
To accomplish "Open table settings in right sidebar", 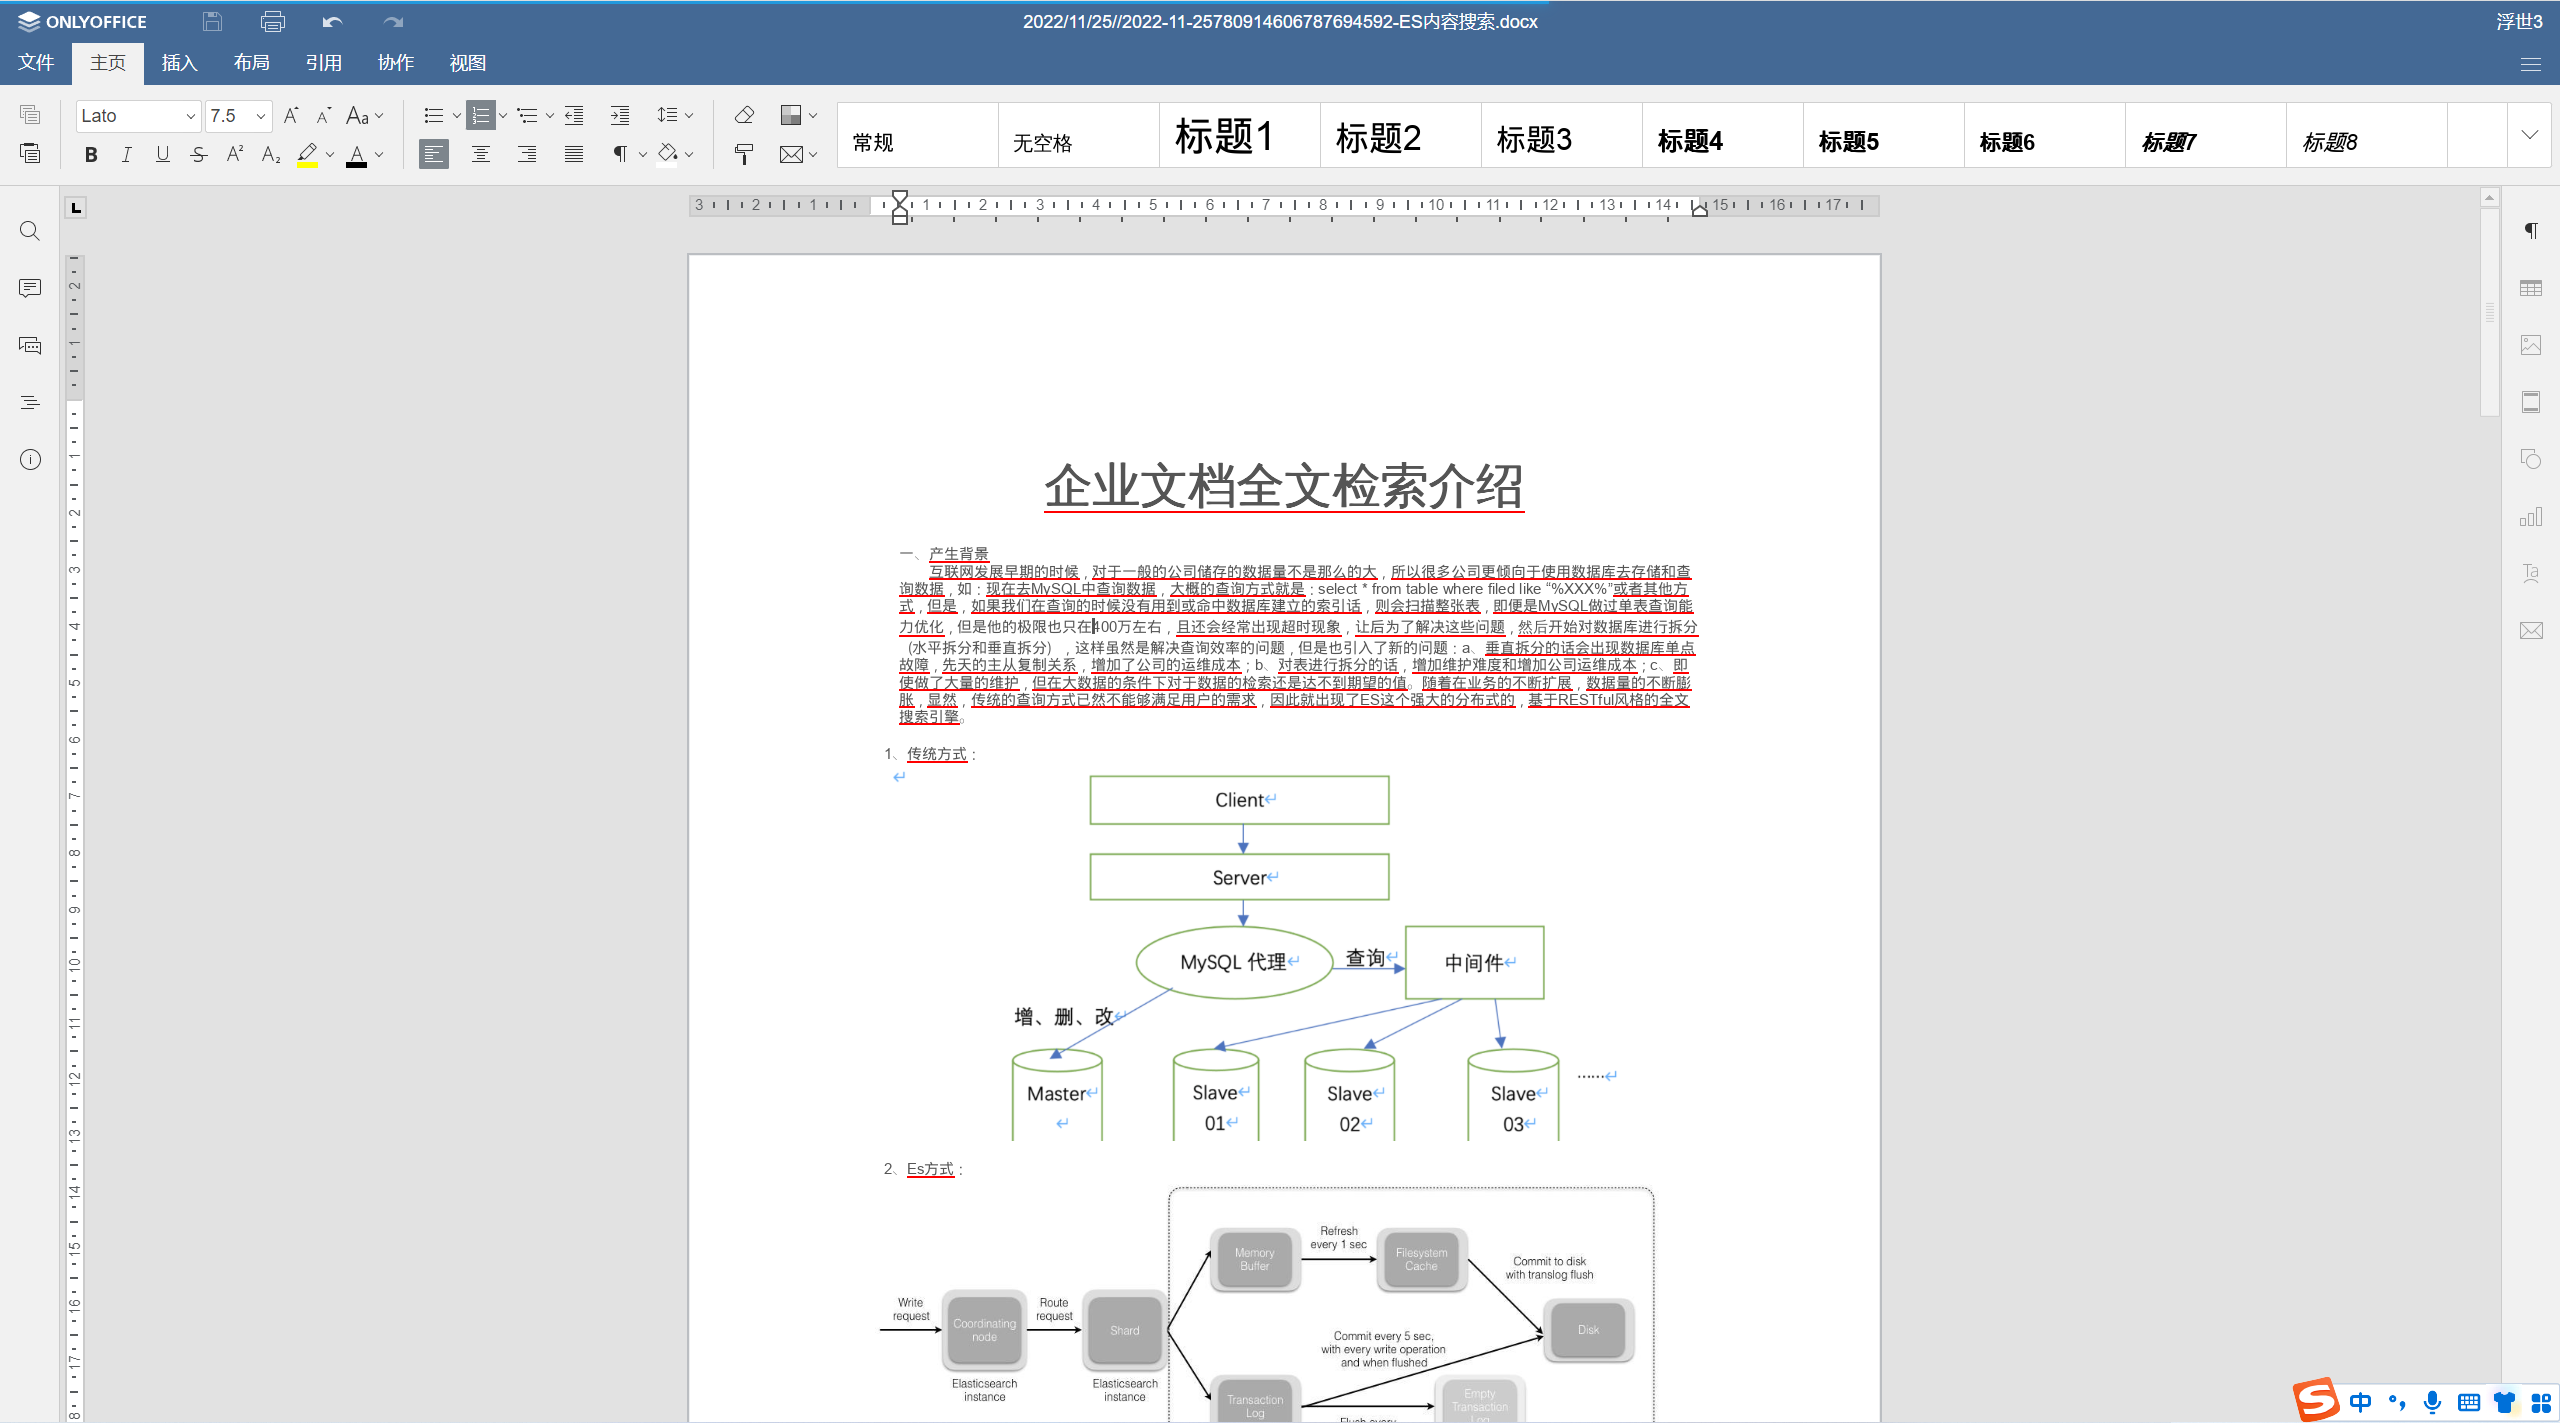I will [2531, 288].
